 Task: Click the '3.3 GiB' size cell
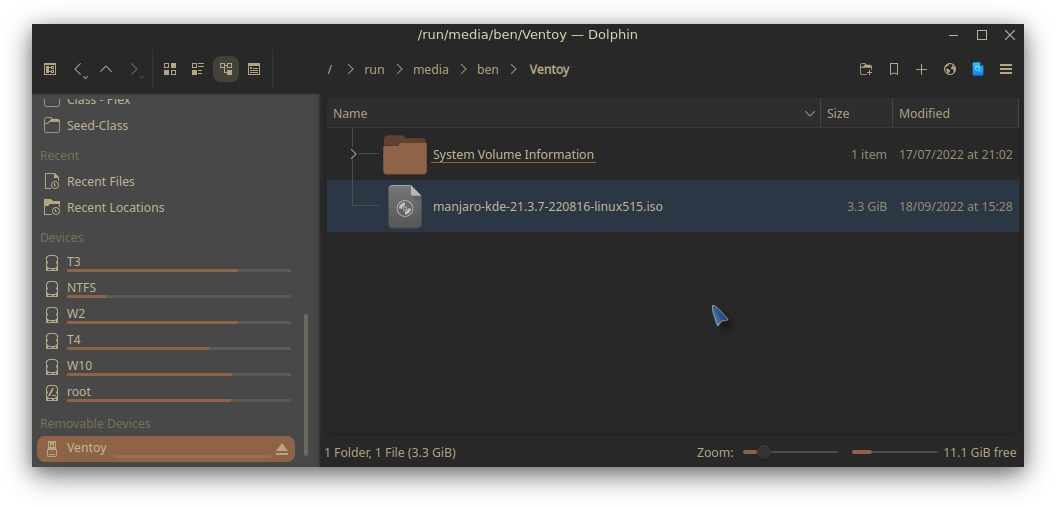tap(867, 207)
